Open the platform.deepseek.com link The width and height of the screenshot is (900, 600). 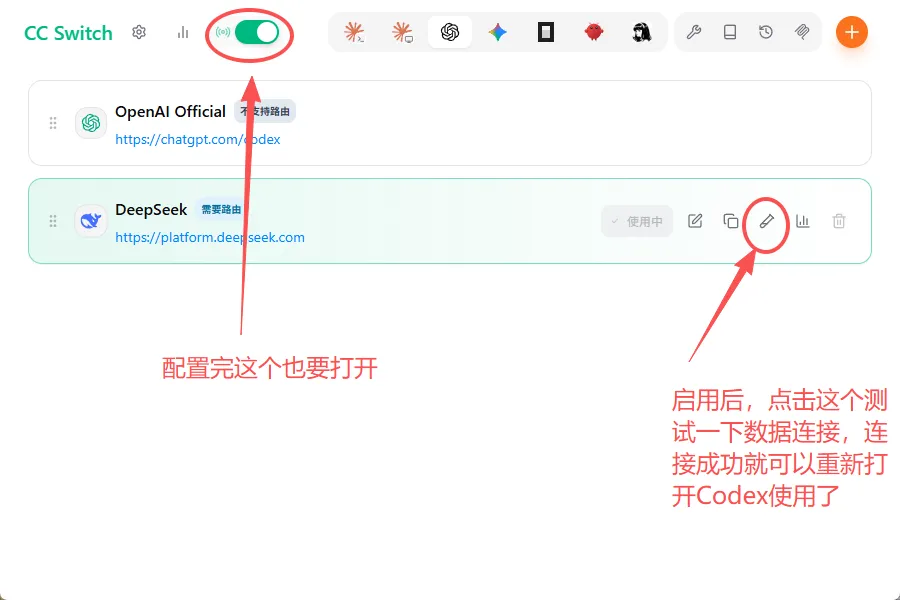(x=210, y=238)
